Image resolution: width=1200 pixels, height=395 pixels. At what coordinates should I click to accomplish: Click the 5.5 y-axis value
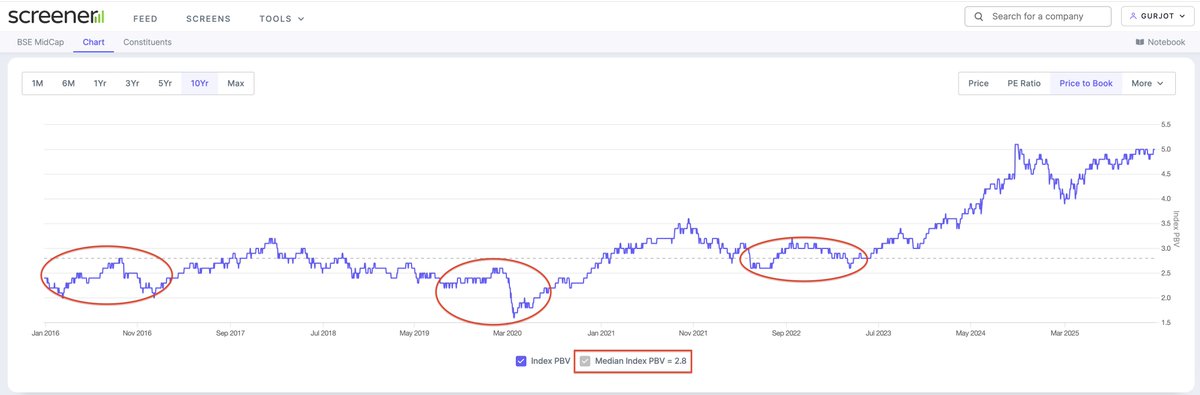(1165, 125)
